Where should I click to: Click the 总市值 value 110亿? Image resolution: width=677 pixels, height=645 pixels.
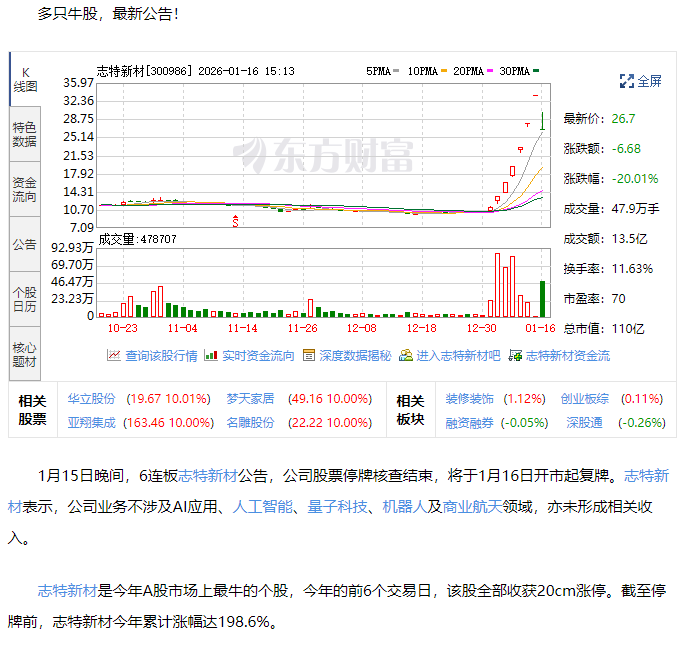click(628, 329)
